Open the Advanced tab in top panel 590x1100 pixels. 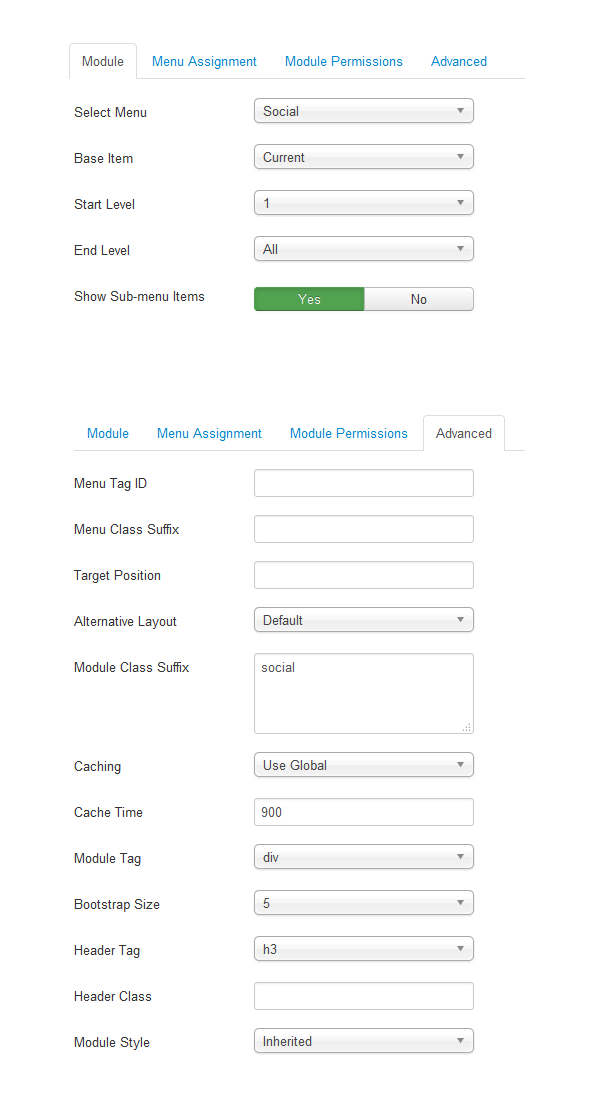pyautogui.click(x=459, y=62)
